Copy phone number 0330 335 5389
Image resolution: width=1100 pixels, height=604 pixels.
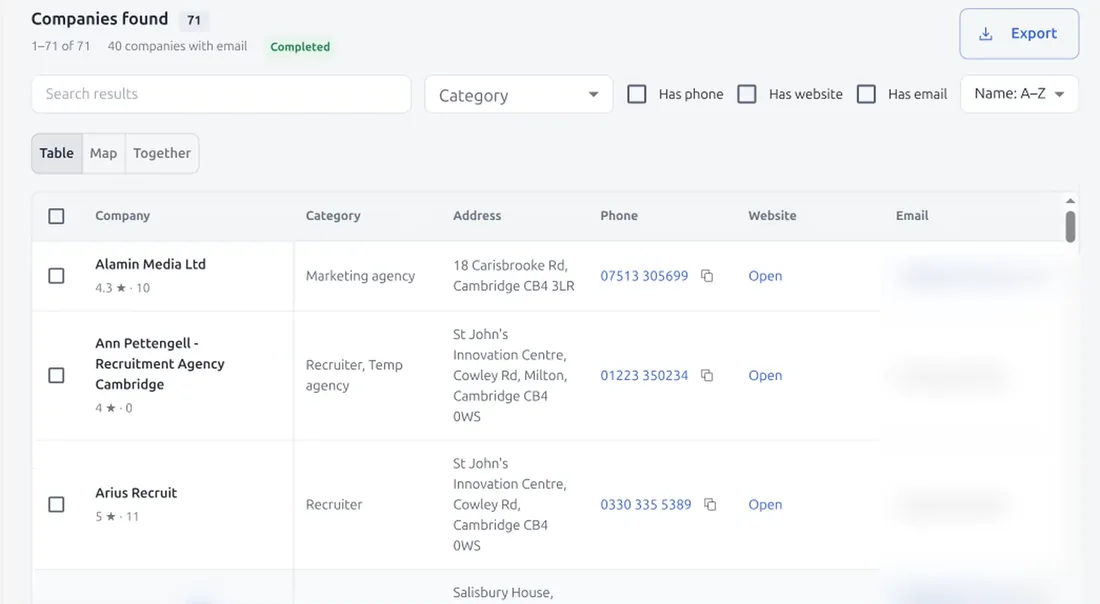[710, 504]
